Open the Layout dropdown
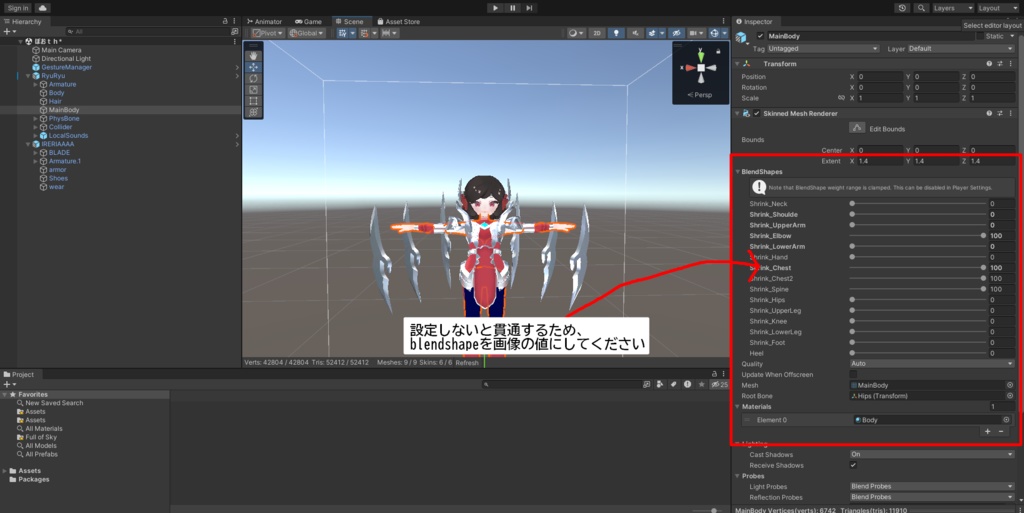The image size is (1024, 513). [999, 8]
